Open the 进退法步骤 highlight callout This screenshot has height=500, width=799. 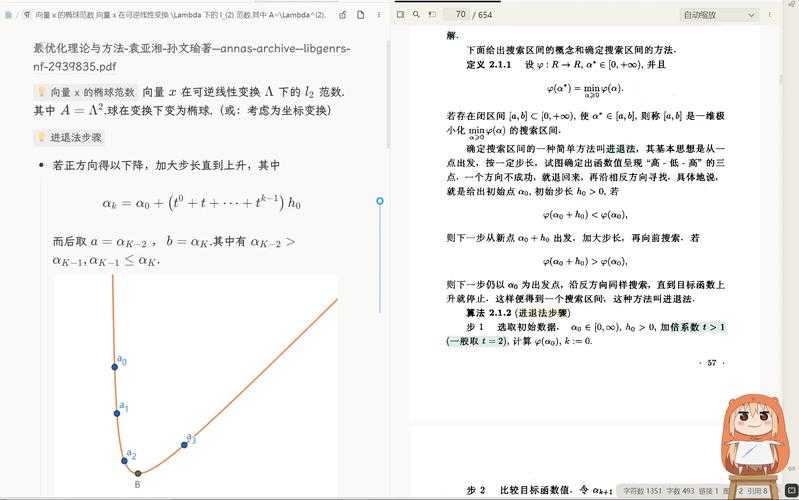[69, 138]
